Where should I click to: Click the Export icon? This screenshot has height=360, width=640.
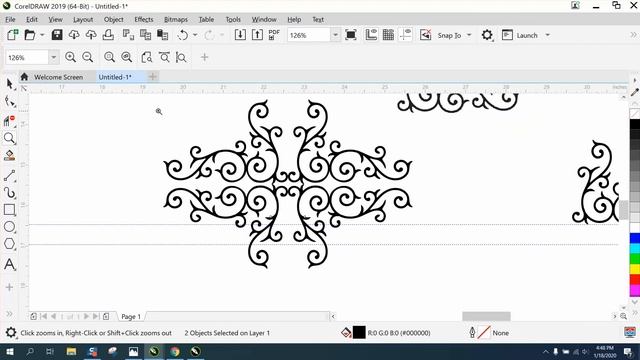click(x=257, y=35)
